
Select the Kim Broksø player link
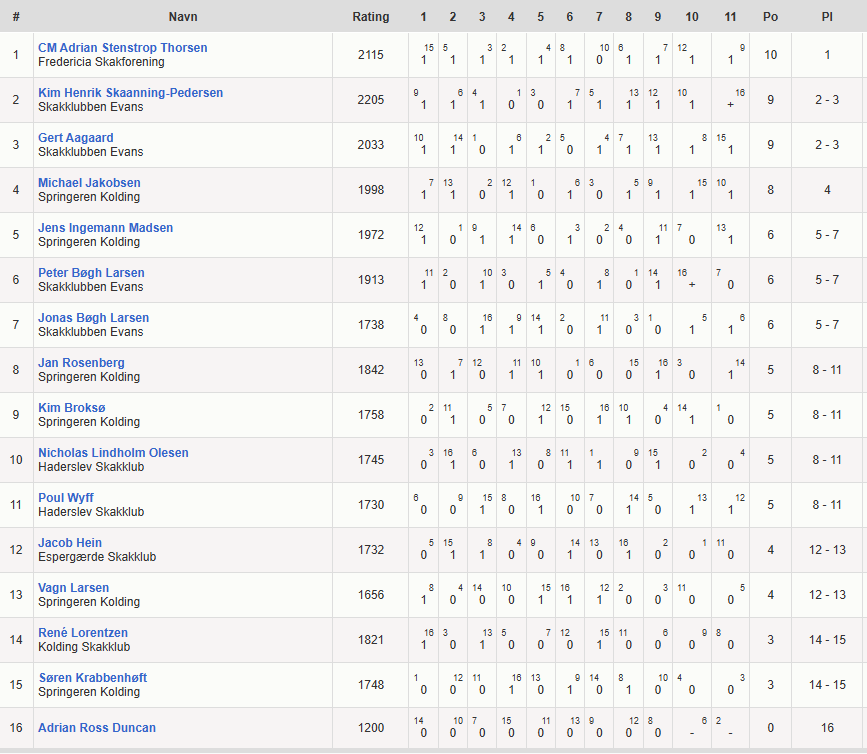(75, 408)
